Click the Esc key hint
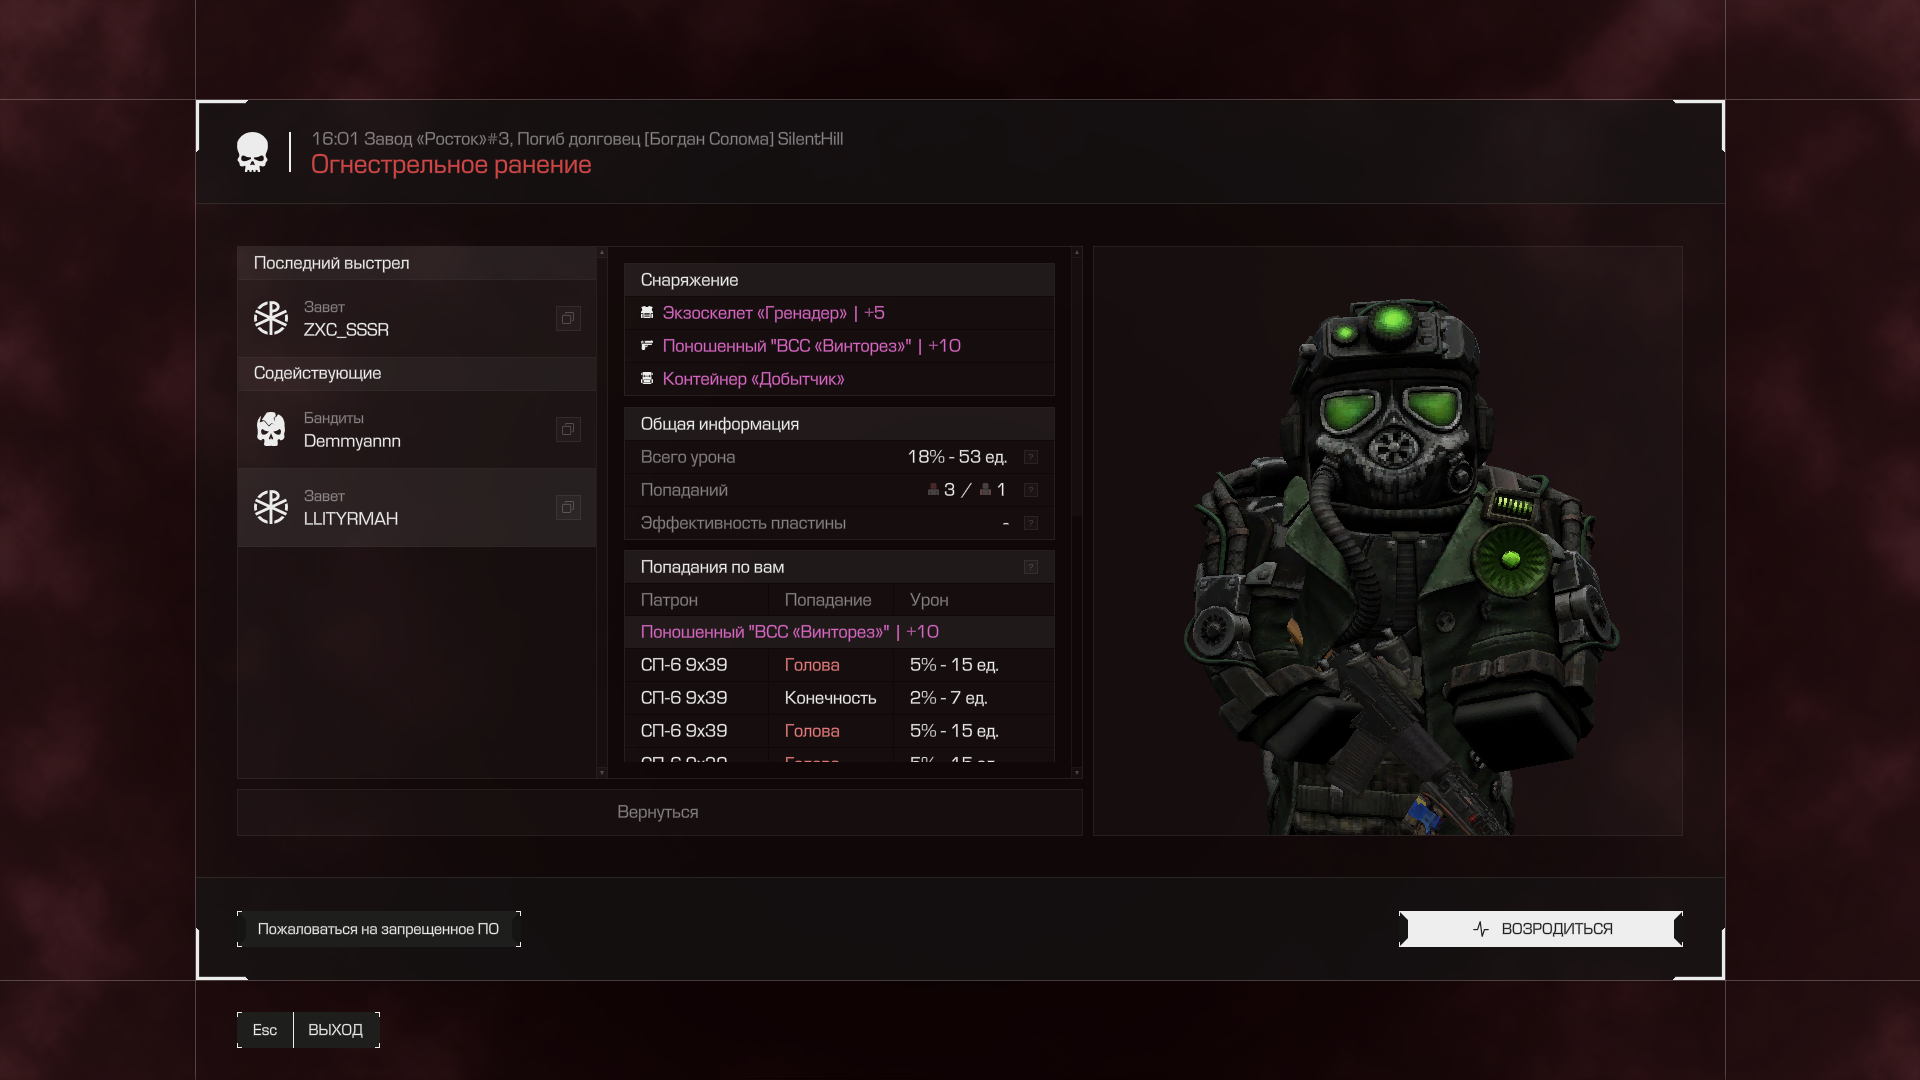The height and width of the screenshot is (1080, 1920). tap(265, 1030)
